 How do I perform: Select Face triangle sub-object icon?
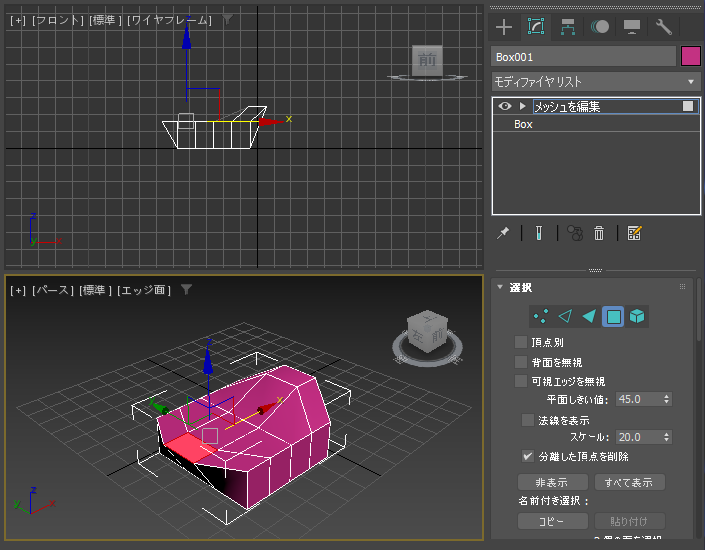coord(589,316)
